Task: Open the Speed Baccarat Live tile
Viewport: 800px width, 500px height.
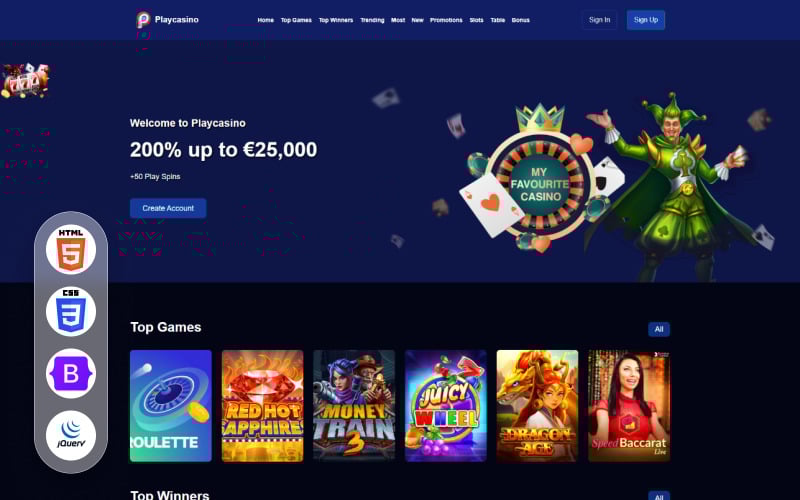Action: pos(629,406)
